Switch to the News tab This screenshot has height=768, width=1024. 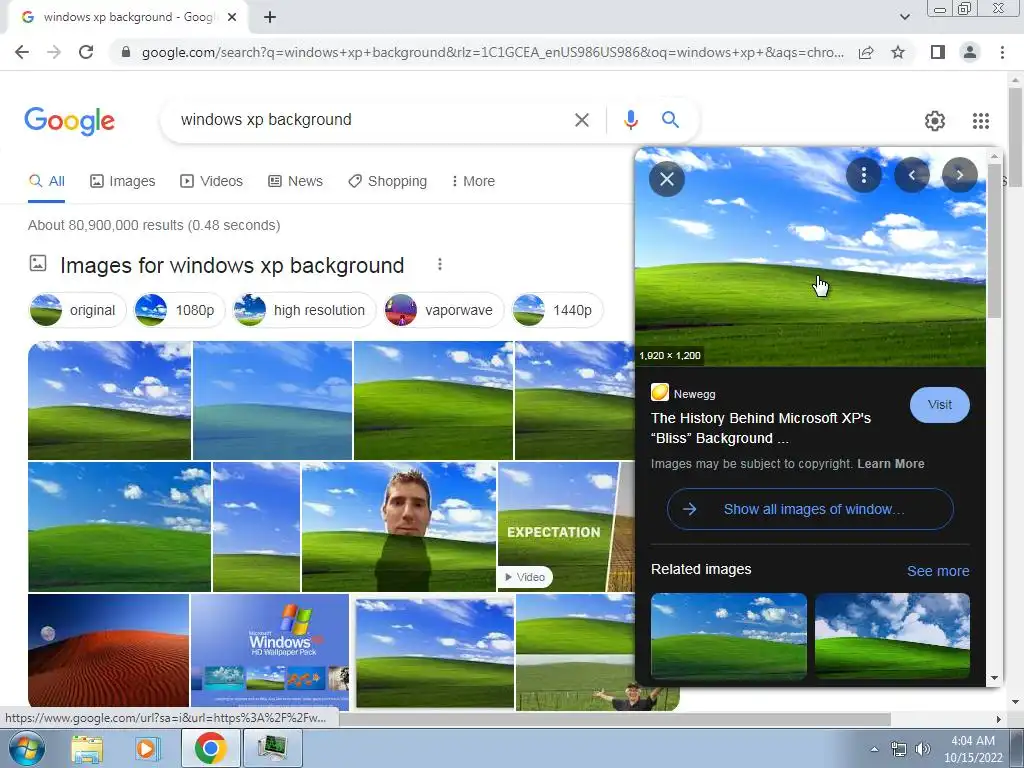pyautogui.click(x=295, y=182)
